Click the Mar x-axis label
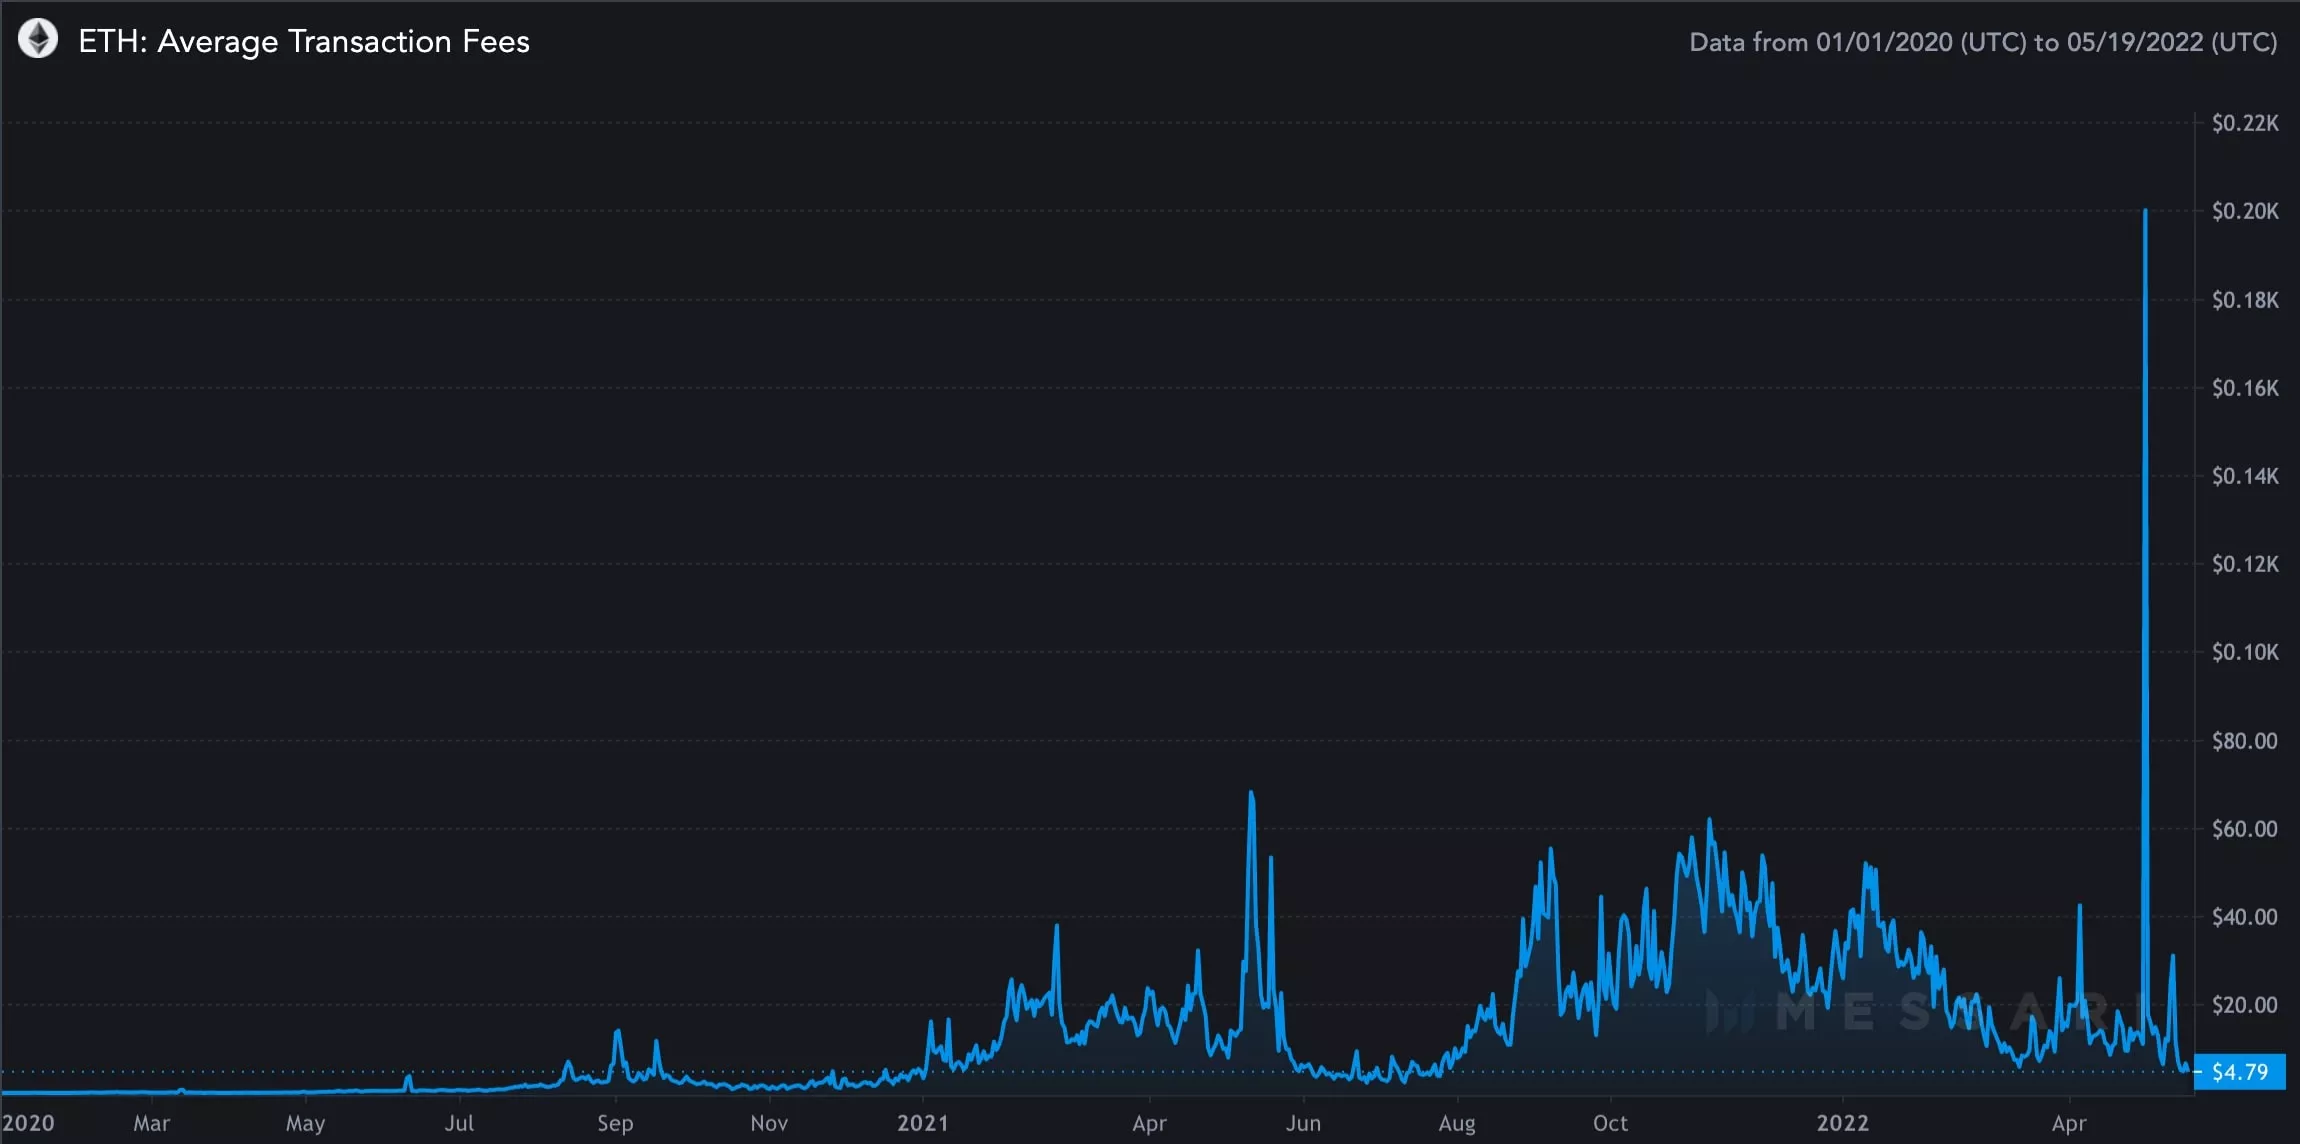The image size is (2300, 1144). click(x=152, y=1123)
